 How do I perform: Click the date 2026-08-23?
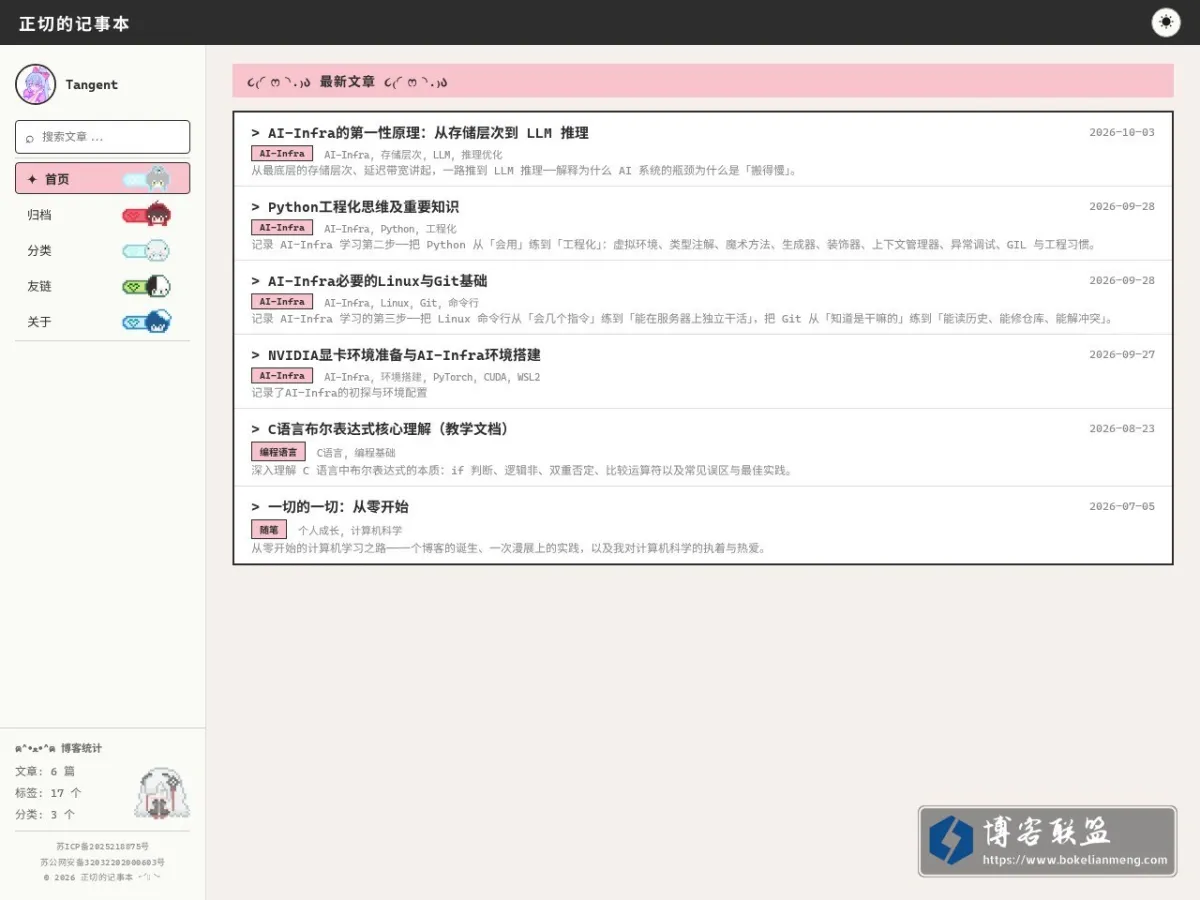[1122, 429]
